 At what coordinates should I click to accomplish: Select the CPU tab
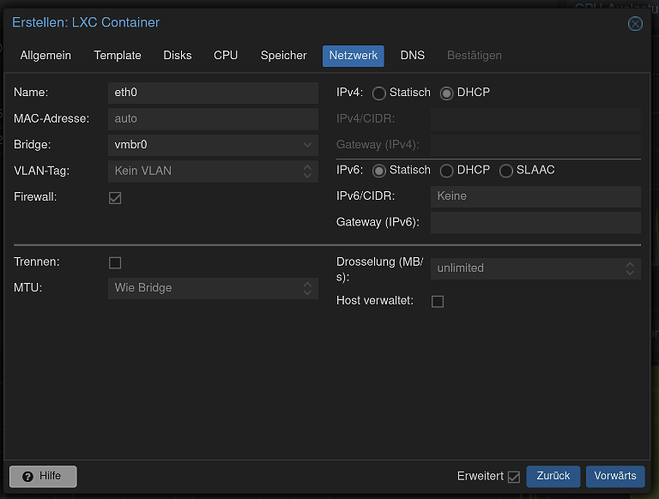226,55
